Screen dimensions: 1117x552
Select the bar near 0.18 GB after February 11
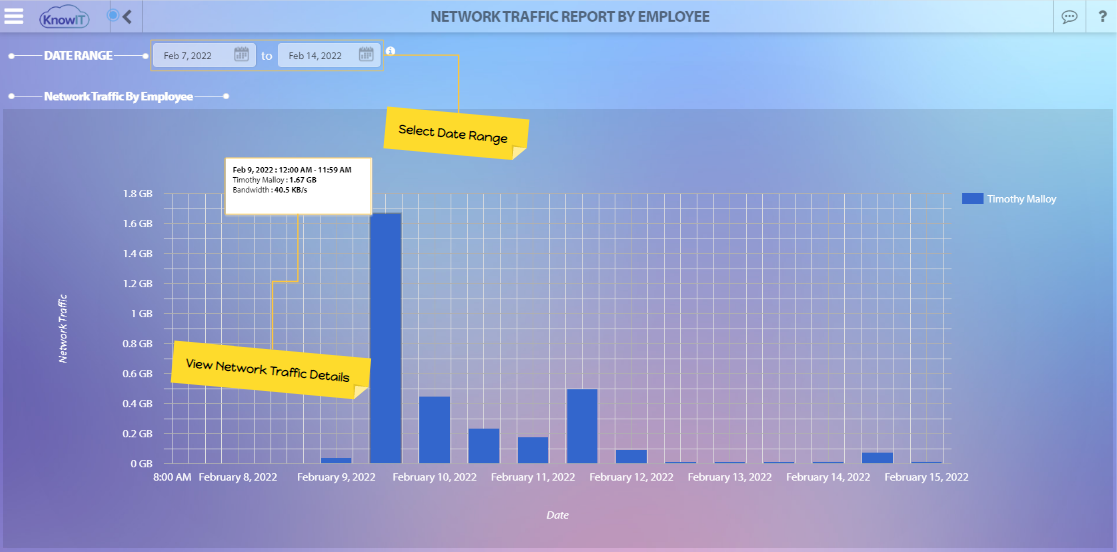533,450
